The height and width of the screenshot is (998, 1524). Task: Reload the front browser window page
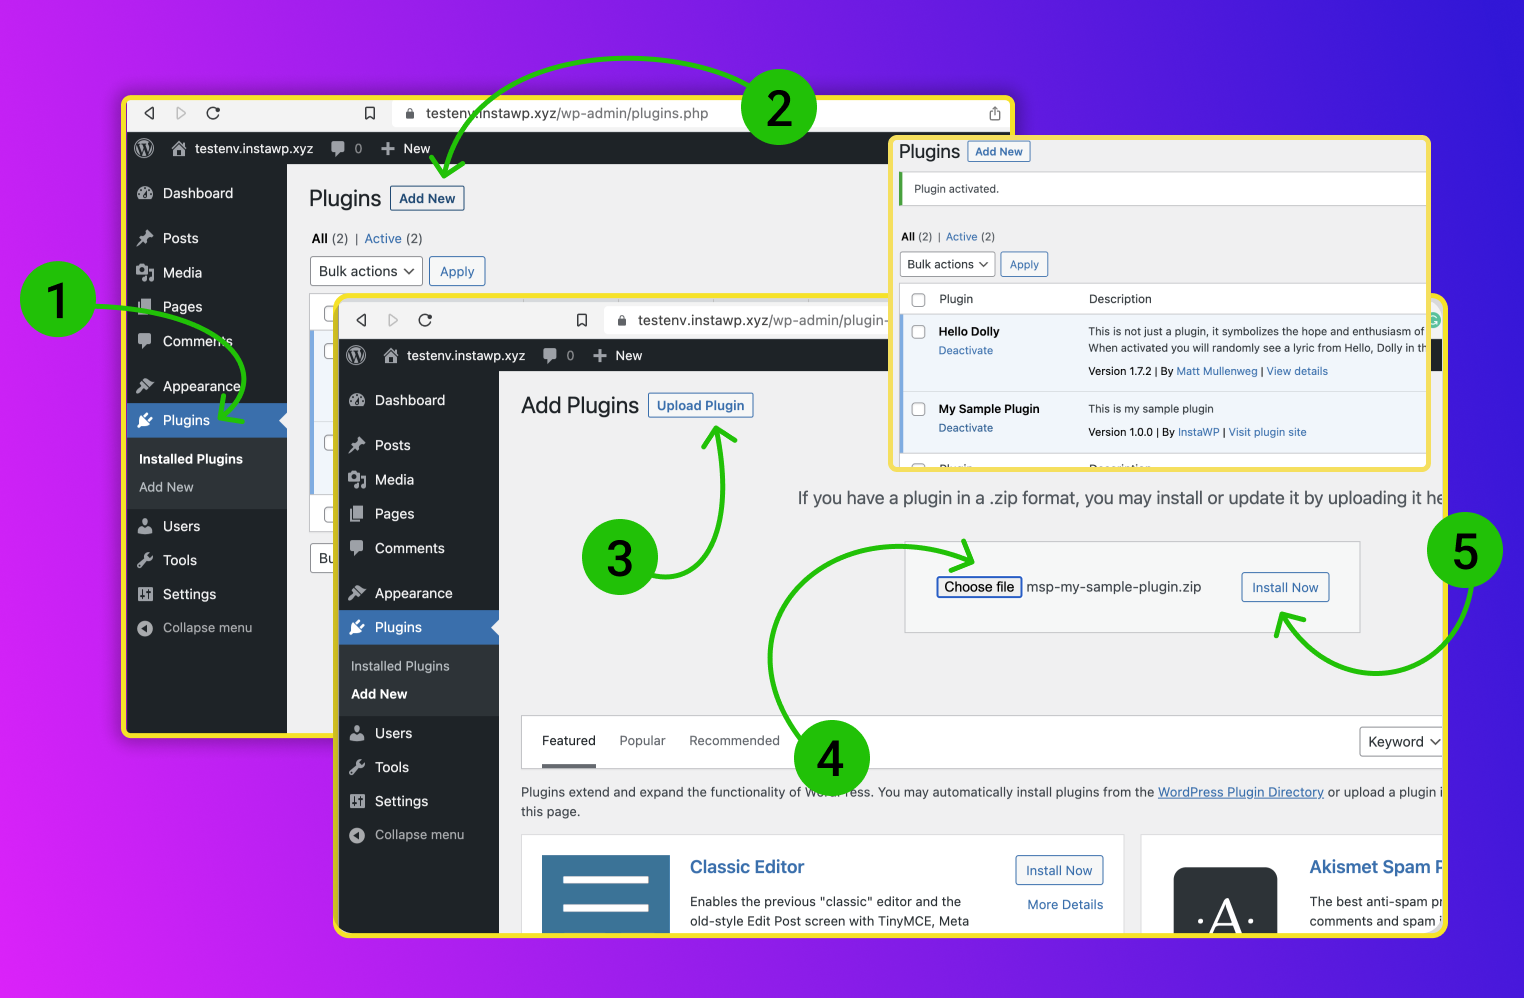tap(425, 320)
